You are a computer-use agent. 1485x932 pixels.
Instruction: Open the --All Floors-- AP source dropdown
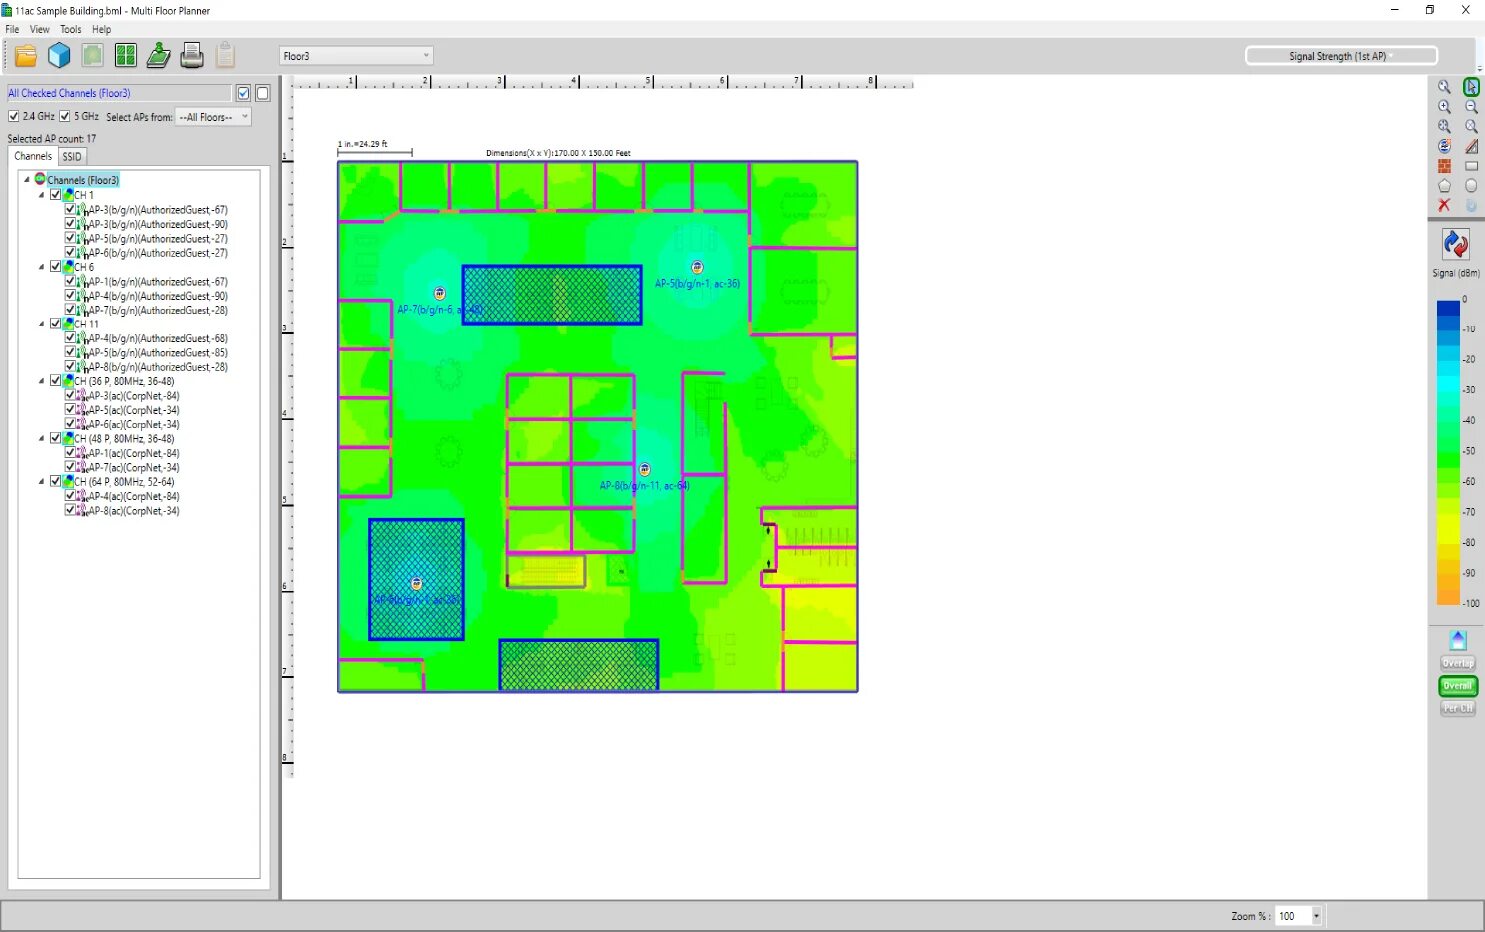[213, 117]
